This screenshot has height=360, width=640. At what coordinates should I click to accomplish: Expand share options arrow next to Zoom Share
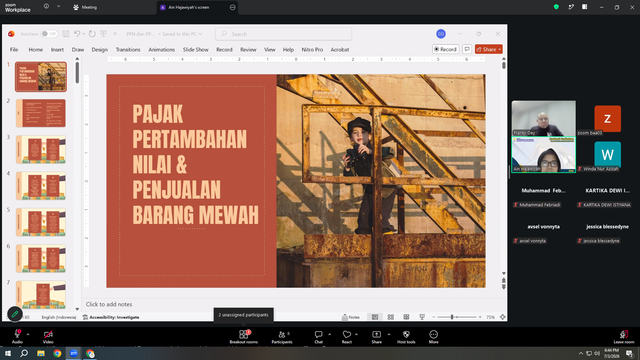click(x=389, y=334)
